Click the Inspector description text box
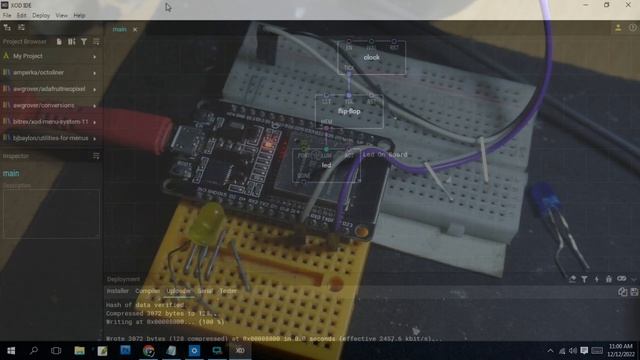640x360 pixels. pos(51,213)
